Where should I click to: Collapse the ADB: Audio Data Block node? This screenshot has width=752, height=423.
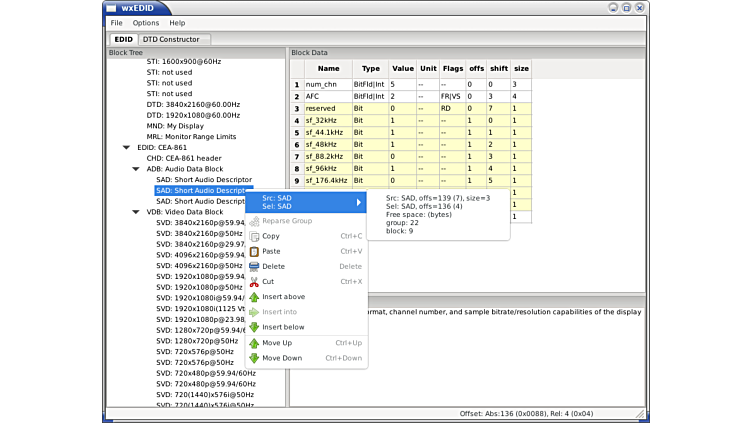click(137, 169)
